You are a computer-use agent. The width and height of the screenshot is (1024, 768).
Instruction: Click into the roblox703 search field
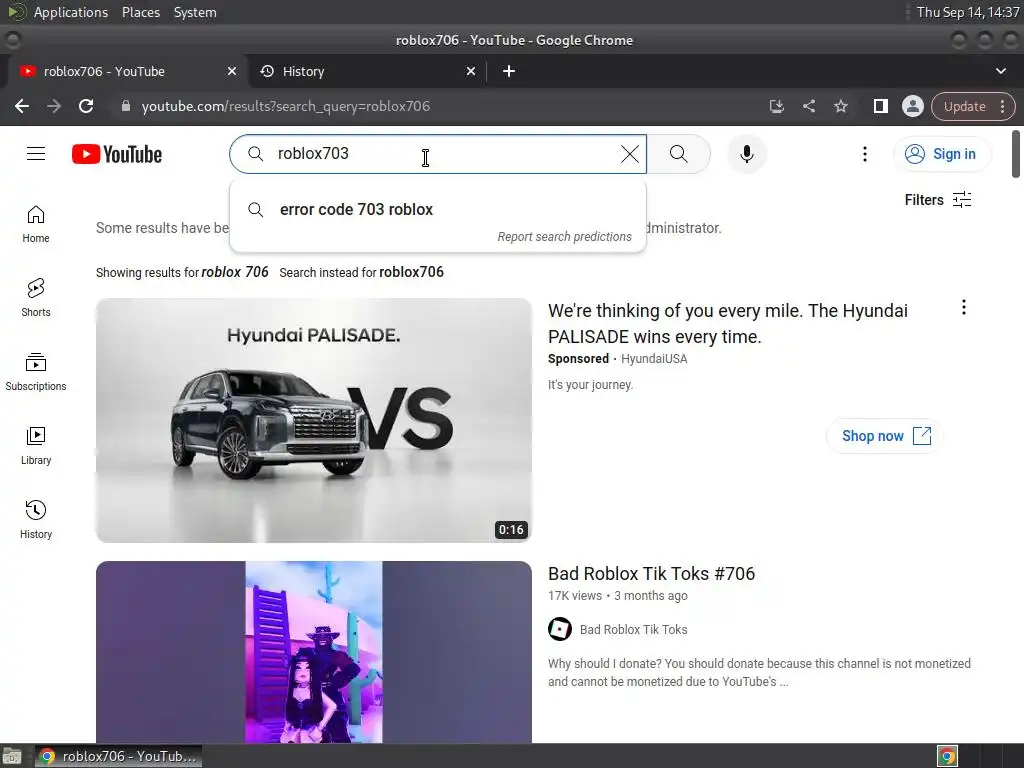438,154
